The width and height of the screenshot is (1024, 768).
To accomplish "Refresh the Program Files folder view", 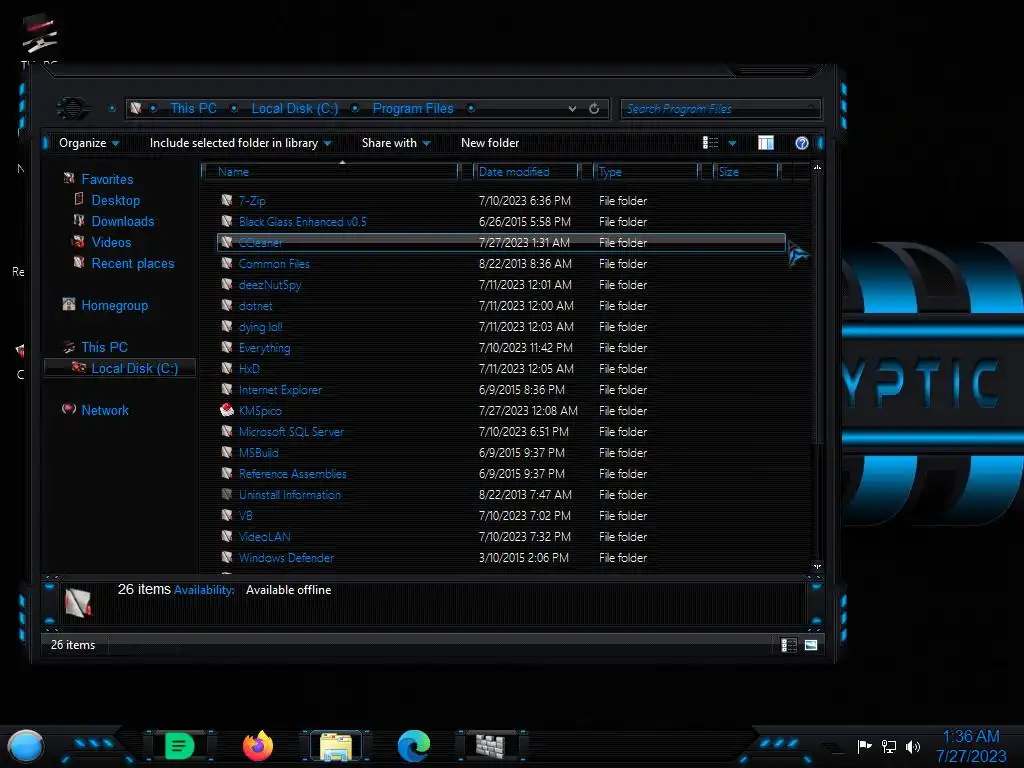I will 594,109.
